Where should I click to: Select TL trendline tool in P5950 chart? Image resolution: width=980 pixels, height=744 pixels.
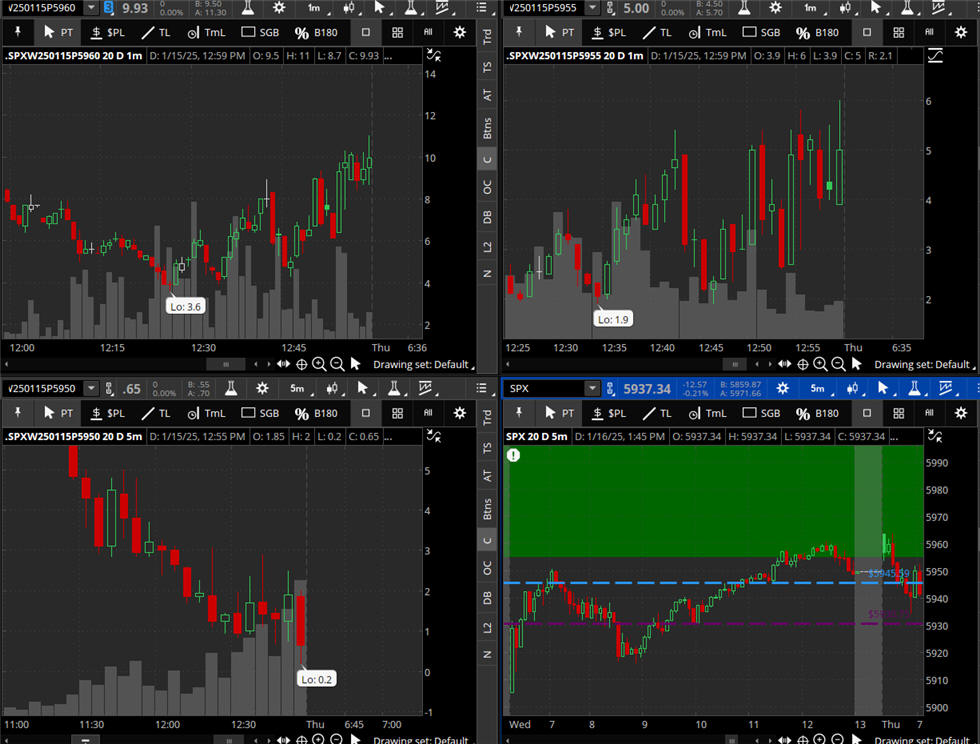156,413
